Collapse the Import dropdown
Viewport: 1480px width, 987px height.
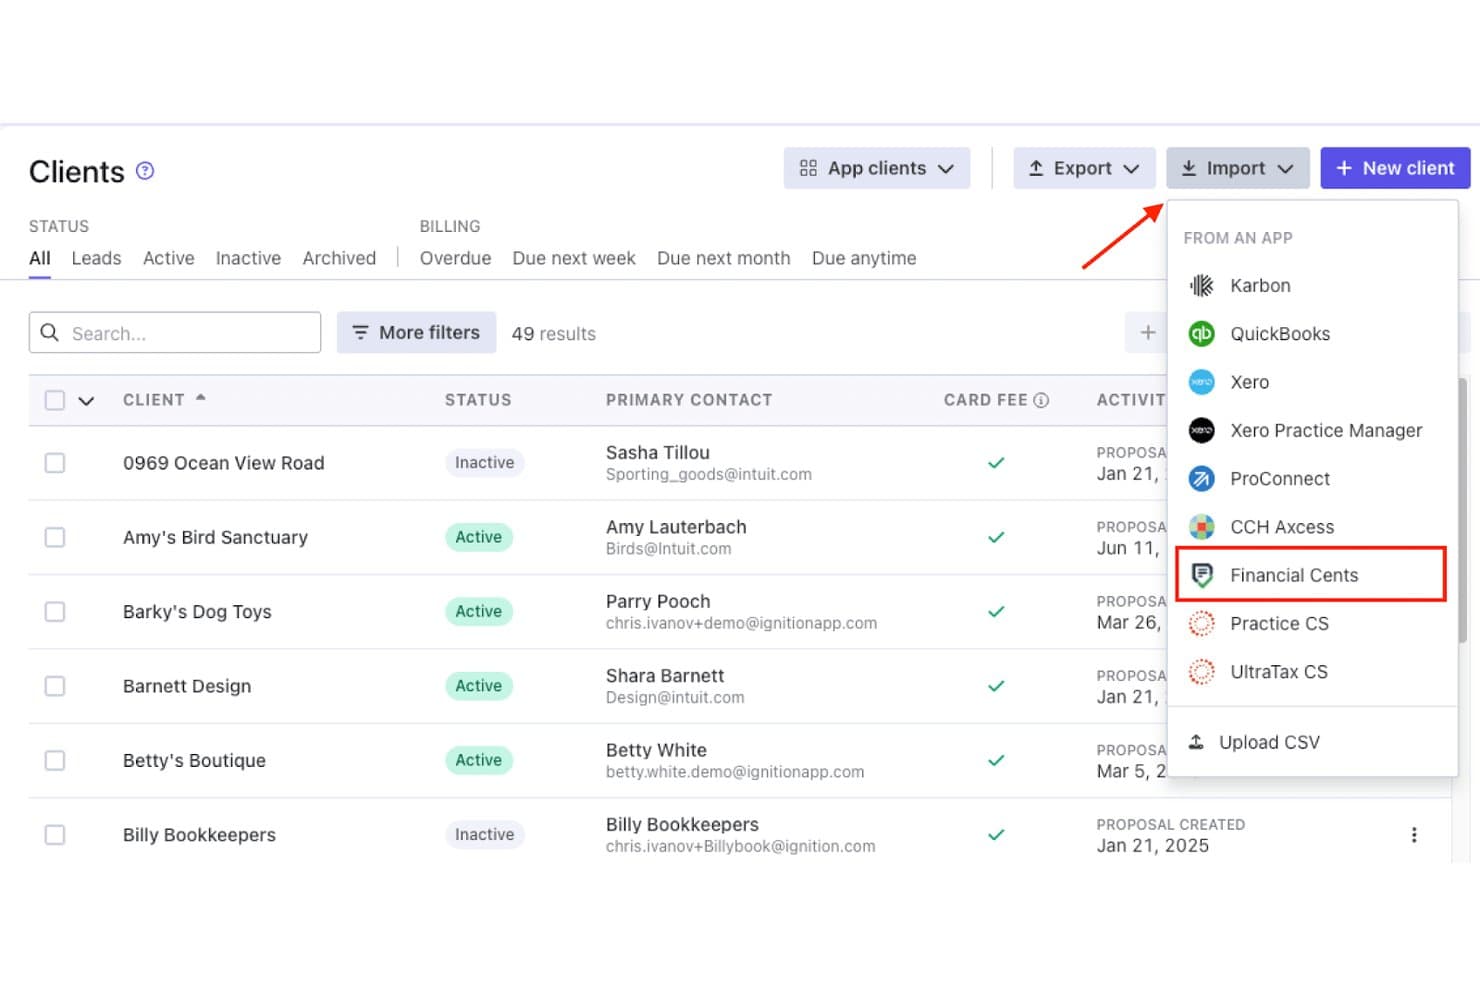click(1237, 168)
